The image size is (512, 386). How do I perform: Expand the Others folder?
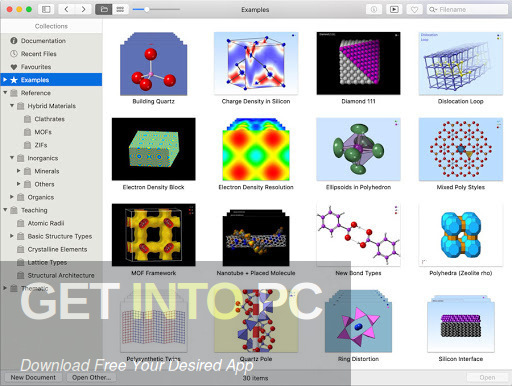click(x=19, y=184)
